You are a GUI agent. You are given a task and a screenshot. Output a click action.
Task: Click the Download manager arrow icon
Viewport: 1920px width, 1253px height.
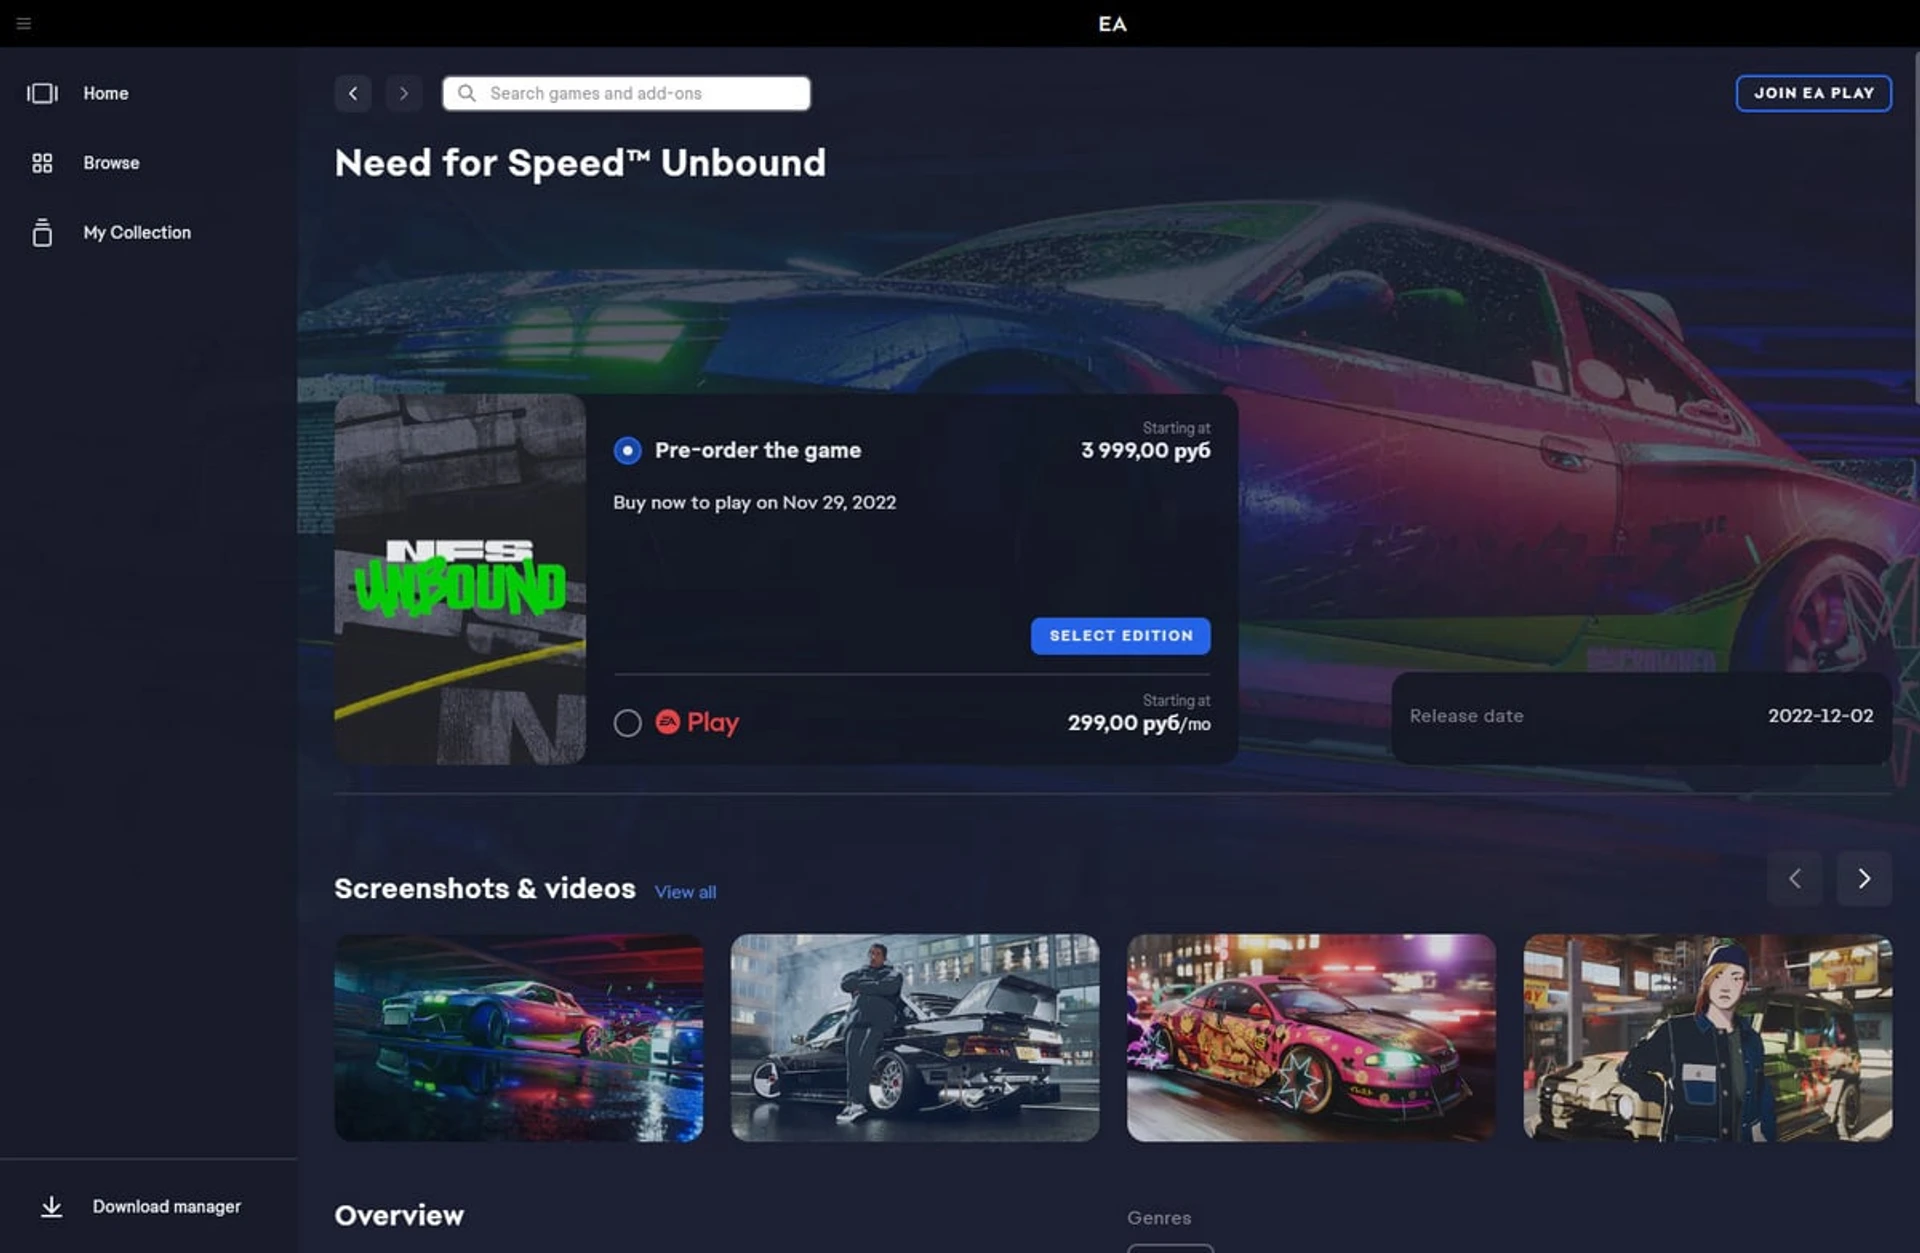(51, 1206)
